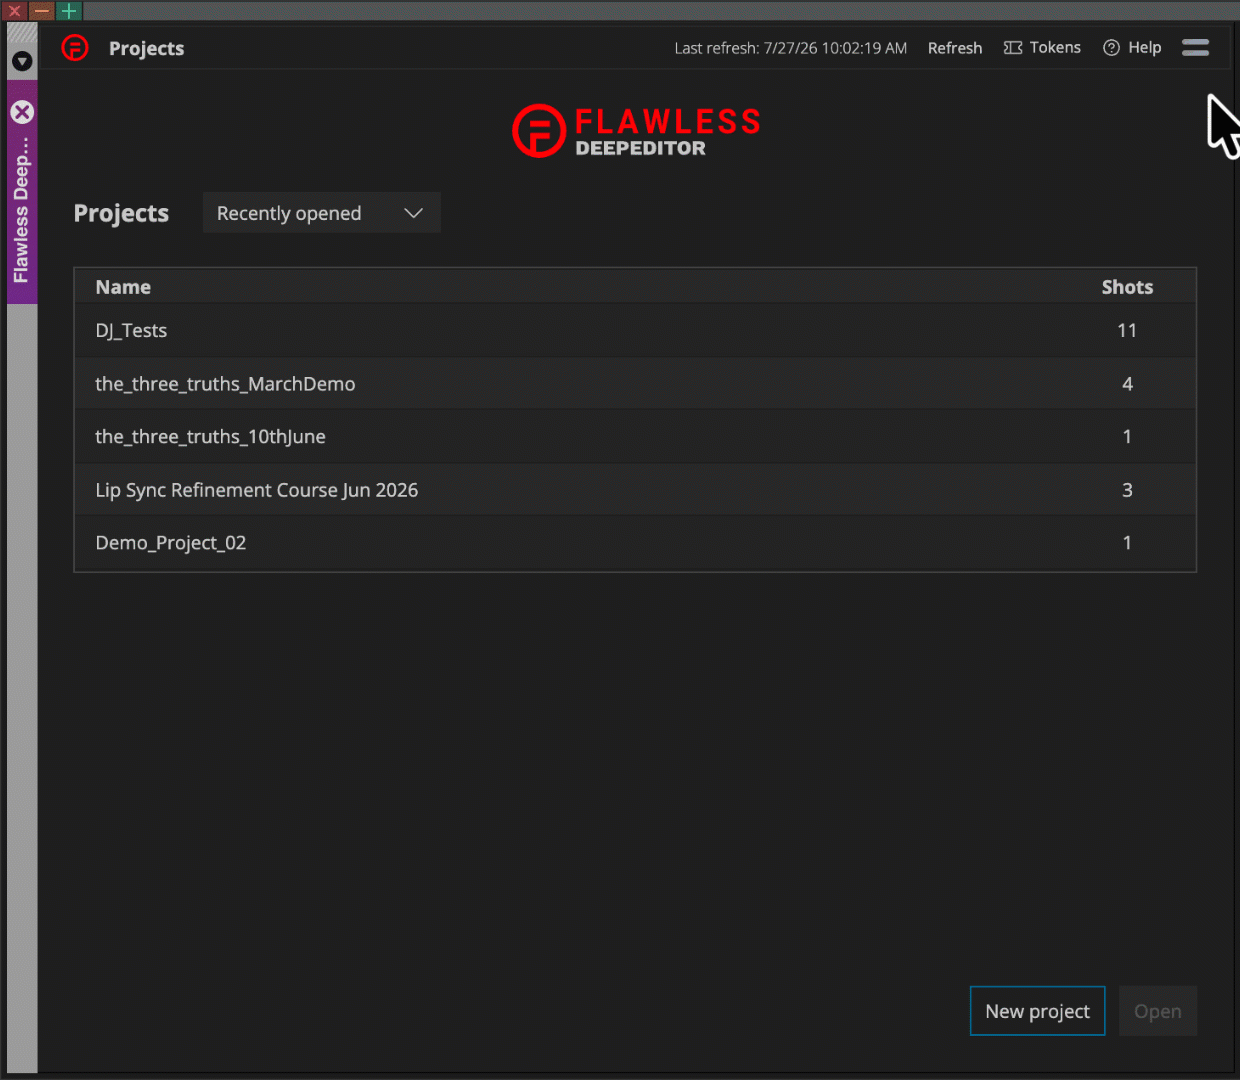Click the orange minimize window button
This screenshot has height=1080, width=1240.
pos(41,11)
